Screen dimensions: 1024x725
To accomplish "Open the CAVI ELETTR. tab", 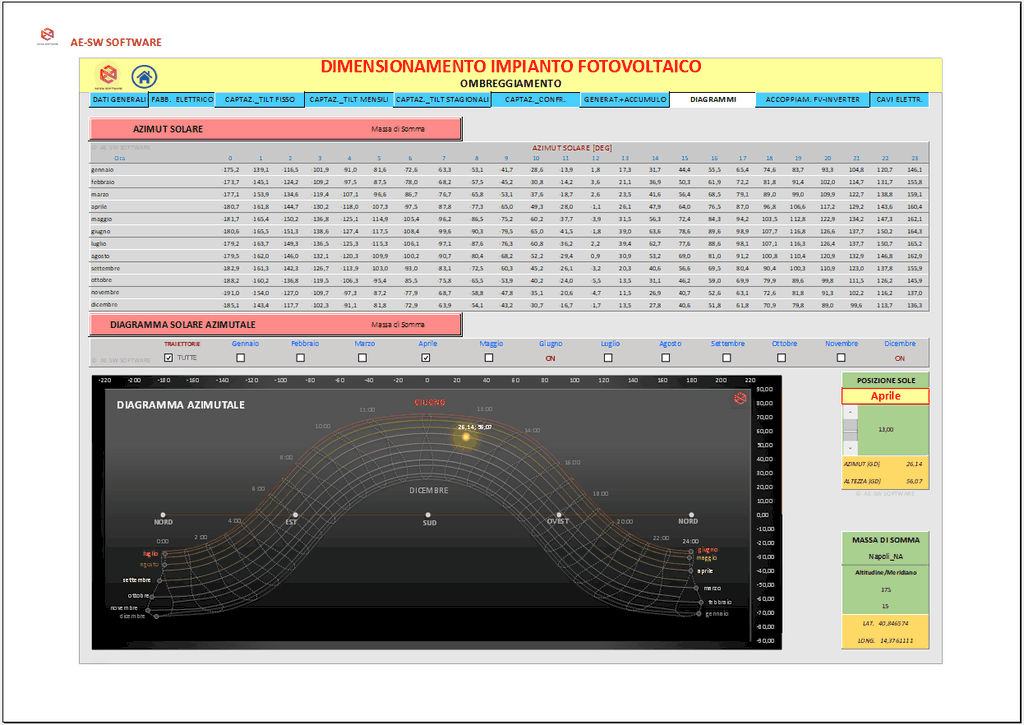I will pos(900,100).
